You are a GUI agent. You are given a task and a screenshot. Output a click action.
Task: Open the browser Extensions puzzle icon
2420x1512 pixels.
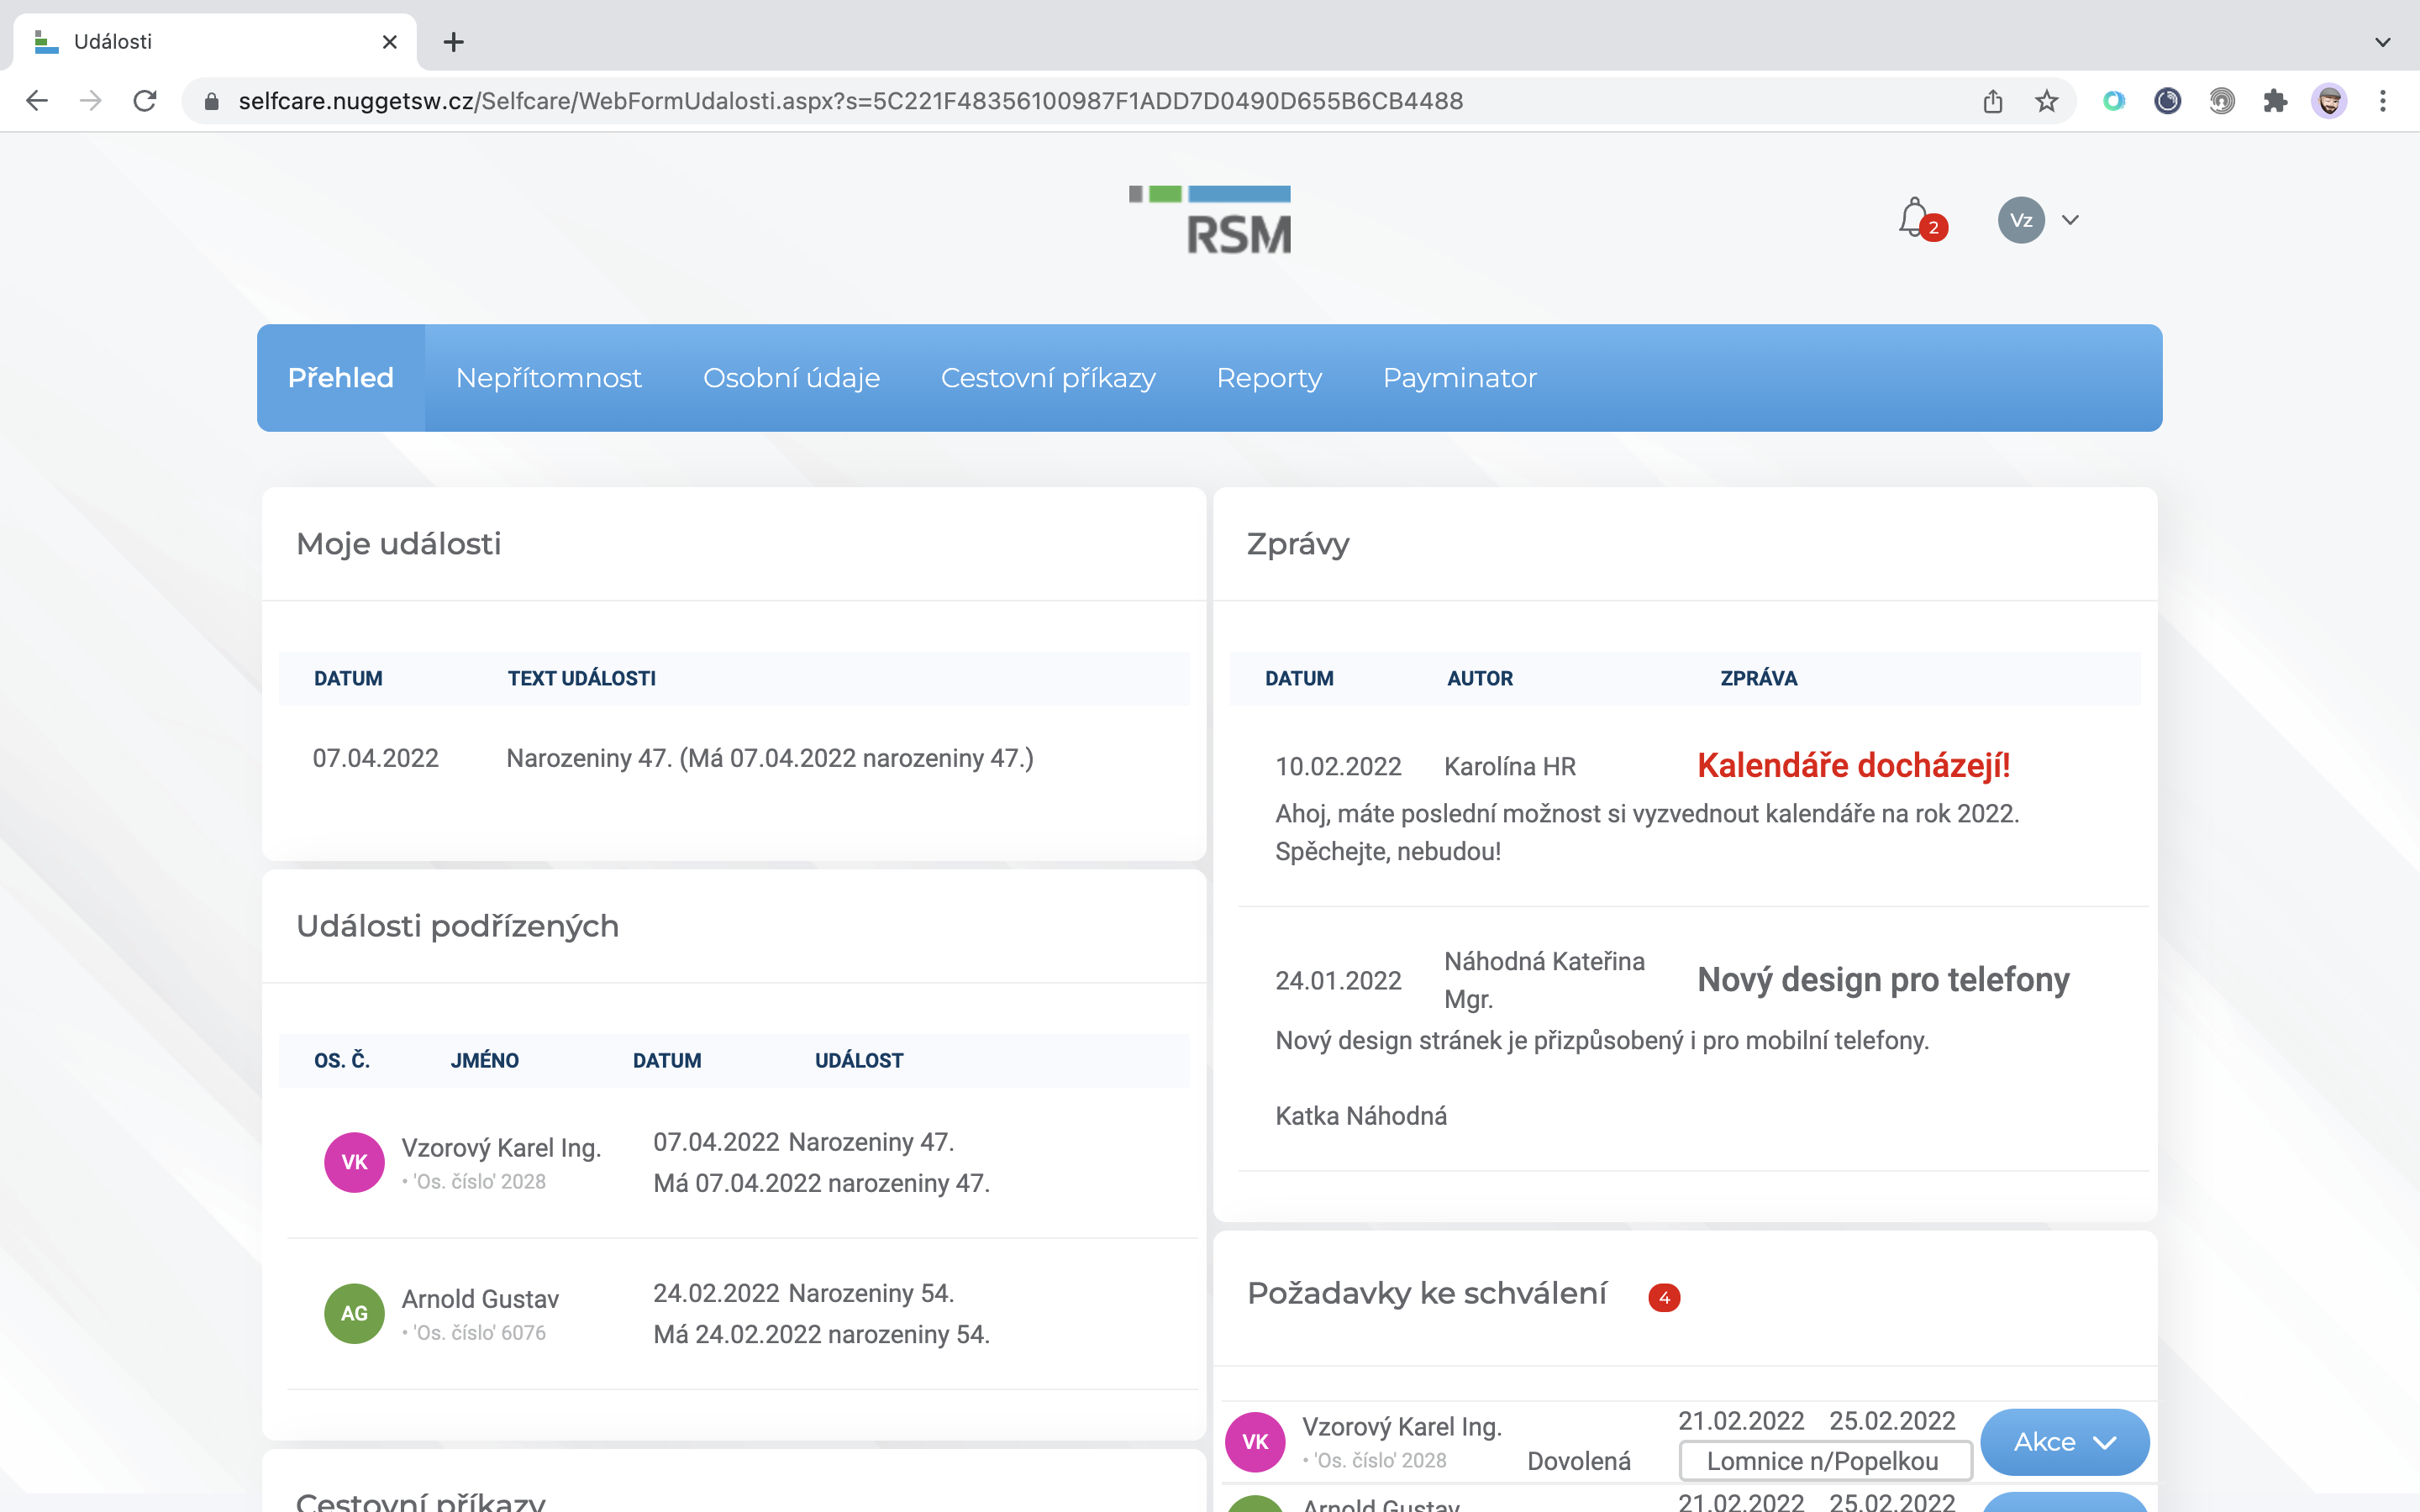pyautogui.click(x=2275, y=101)
